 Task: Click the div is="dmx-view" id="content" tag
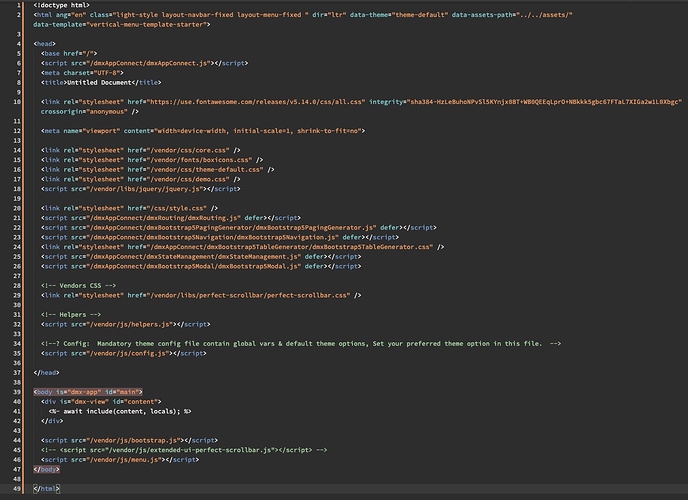101,401
